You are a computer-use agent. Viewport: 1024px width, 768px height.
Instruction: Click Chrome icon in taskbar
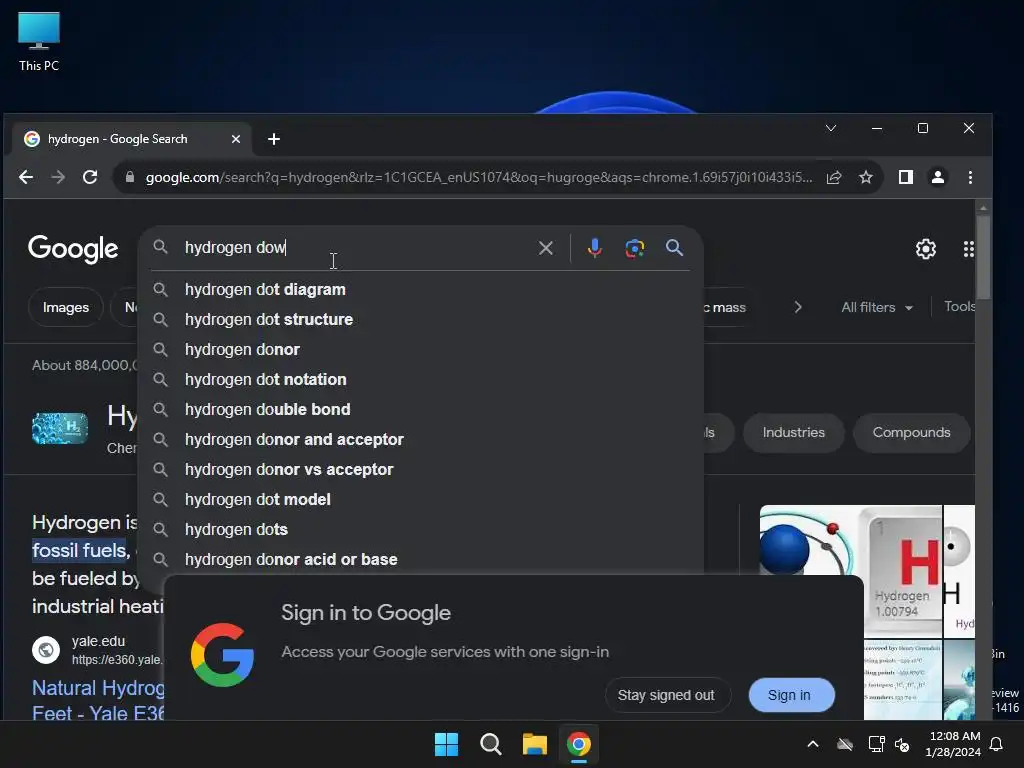click(x=579, y=744)
